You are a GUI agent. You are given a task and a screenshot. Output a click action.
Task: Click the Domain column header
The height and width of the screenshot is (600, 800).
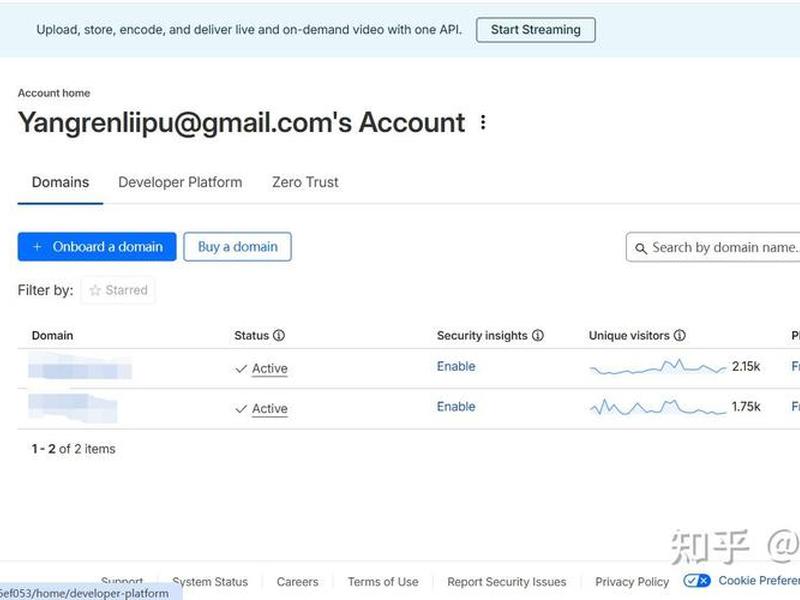(53, 335)
